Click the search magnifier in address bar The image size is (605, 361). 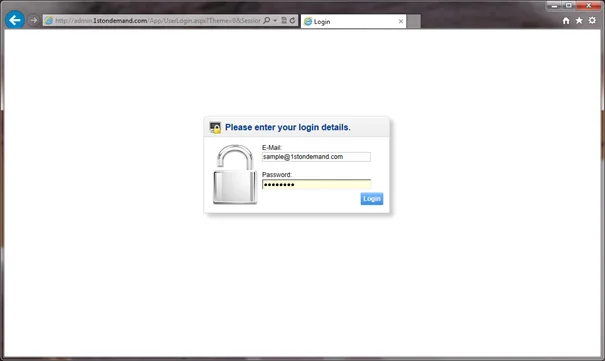click(x=267, y=20)
